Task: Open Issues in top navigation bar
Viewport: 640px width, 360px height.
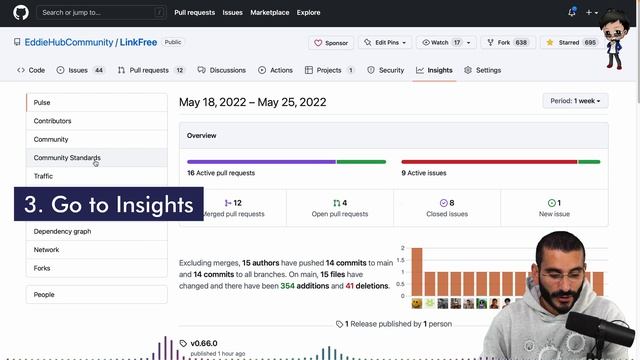Action: [232, 13]
